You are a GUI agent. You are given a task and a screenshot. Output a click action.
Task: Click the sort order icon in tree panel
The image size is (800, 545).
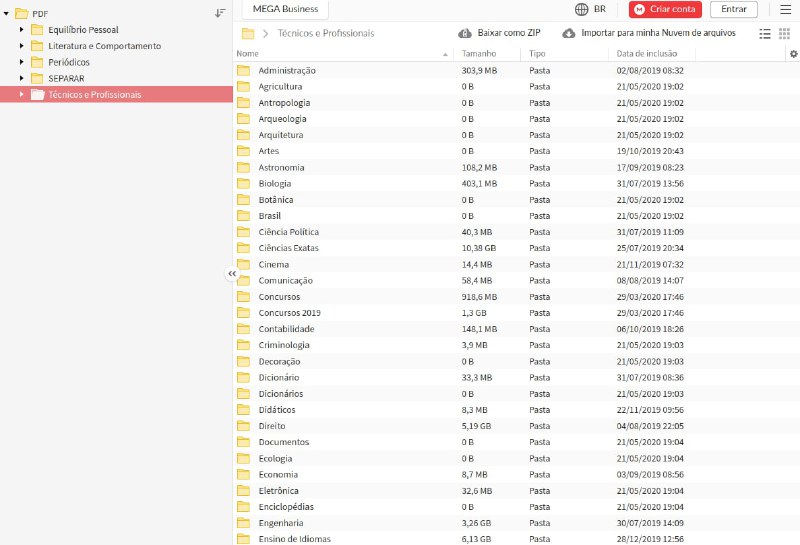pyautogui.click(x=220, y=13)
